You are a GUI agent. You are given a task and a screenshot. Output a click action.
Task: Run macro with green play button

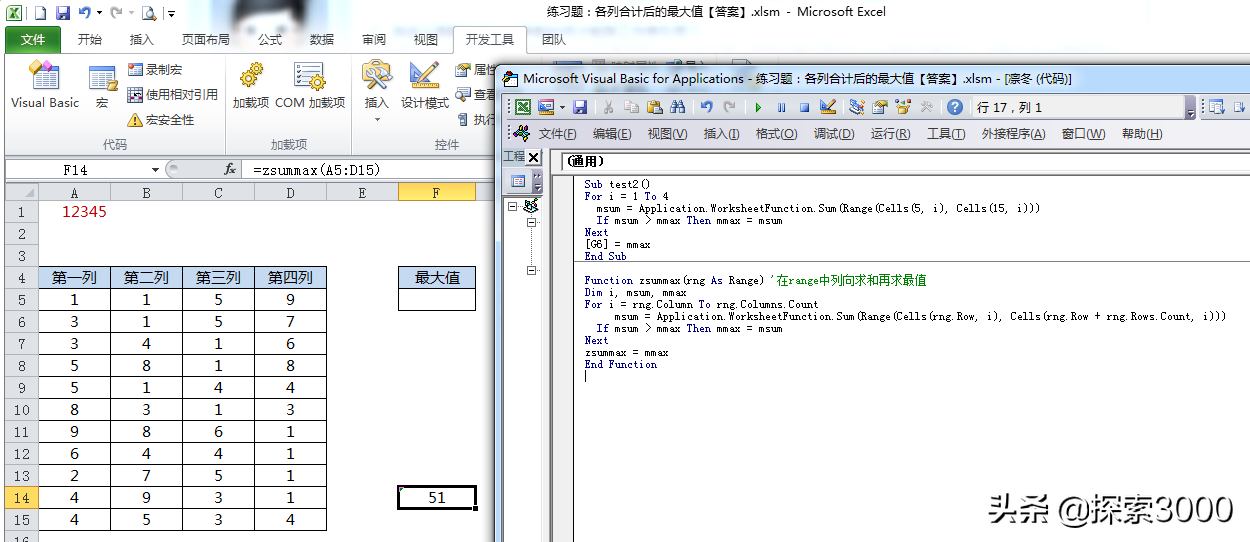758,107
